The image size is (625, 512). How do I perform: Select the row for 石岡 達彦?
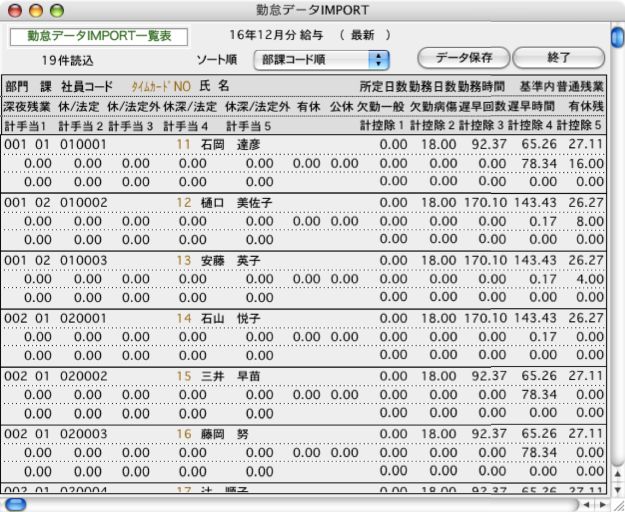pyautogui.click(x=231, y=145)
